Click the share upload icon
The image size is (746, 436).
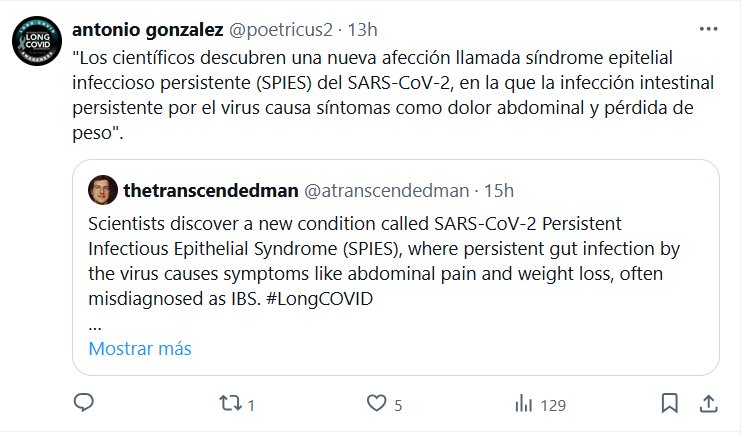(x=707, y=404)
